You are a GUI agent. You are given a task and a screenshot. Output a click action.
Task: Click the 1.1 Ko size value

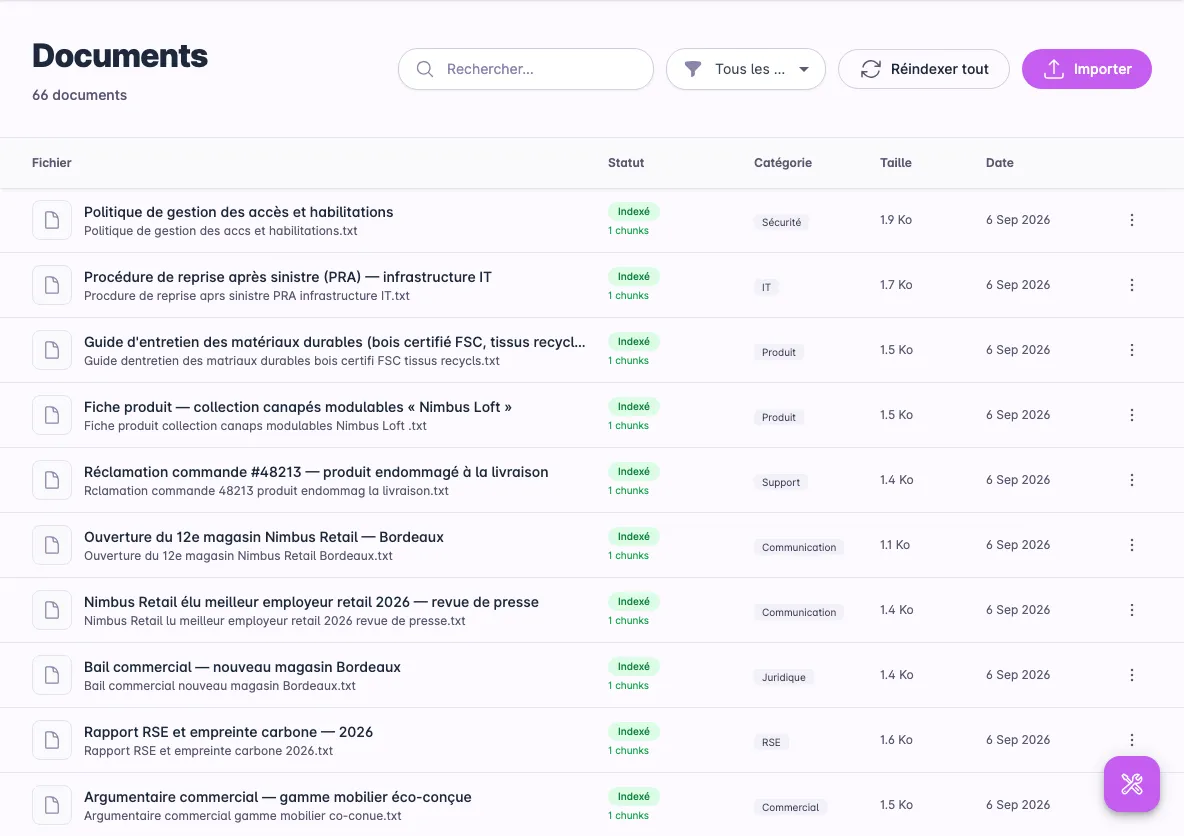[895, 544]
